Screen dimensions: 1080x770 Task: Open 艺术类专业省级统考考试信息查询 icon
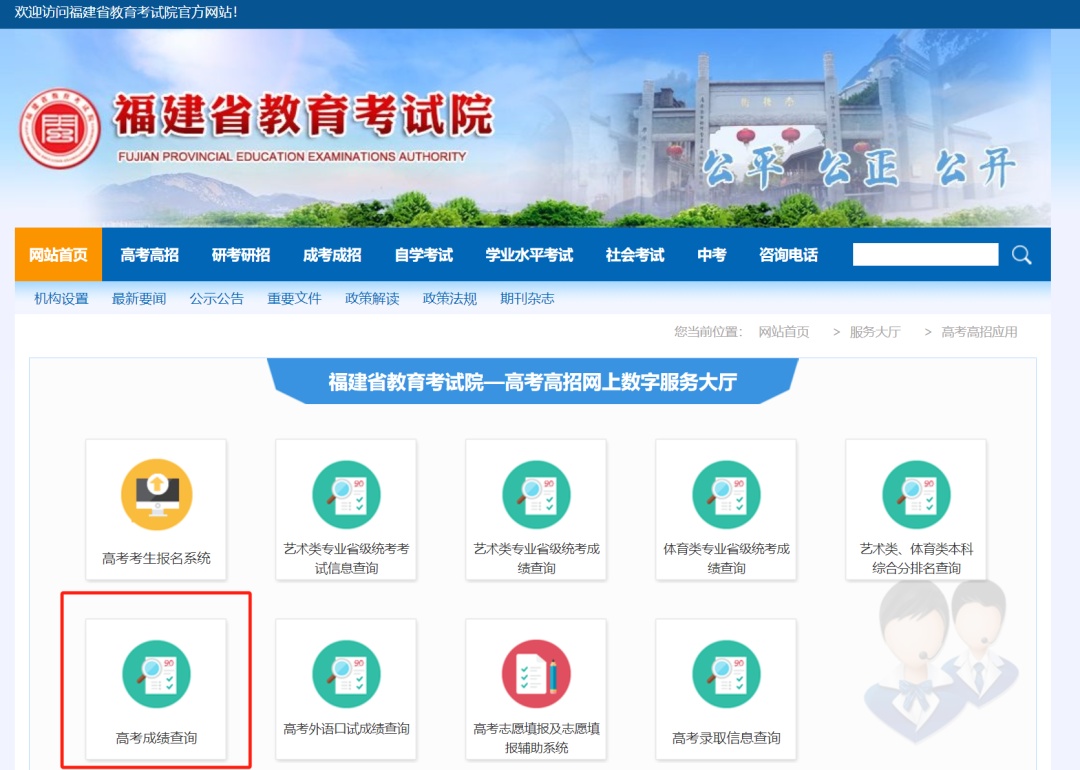pos(345,493)
